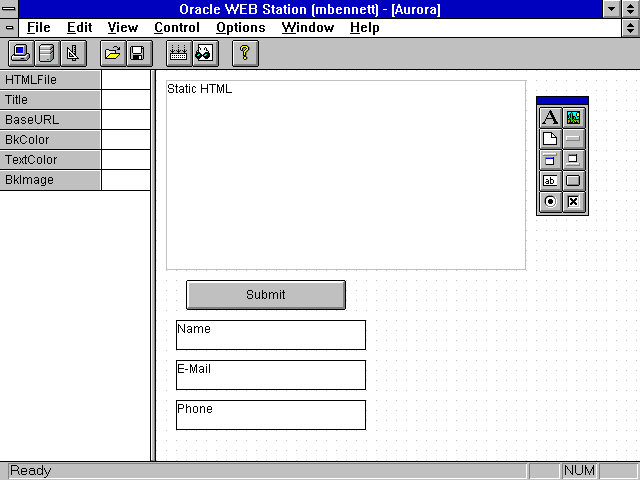
Task: Click the open folder toolbar icon
Action: point(112,53)
